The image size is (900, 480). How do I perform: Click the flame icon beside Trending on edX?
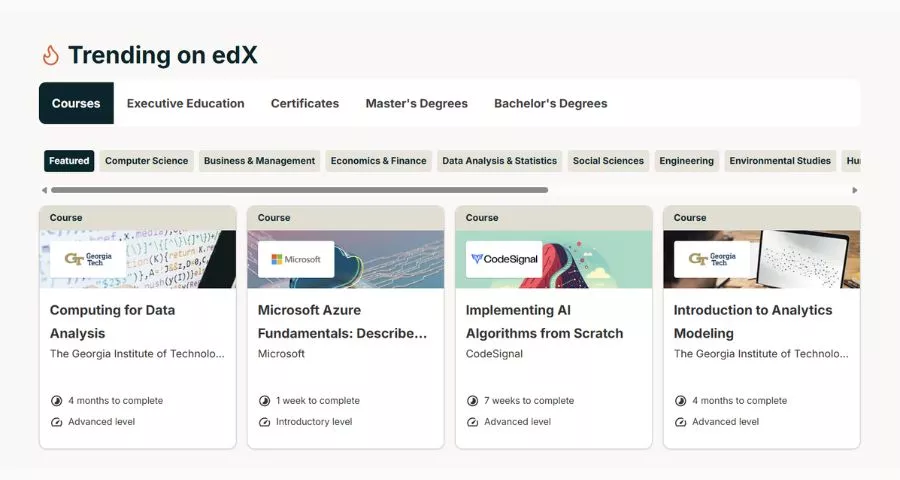[x=51, y=55]
